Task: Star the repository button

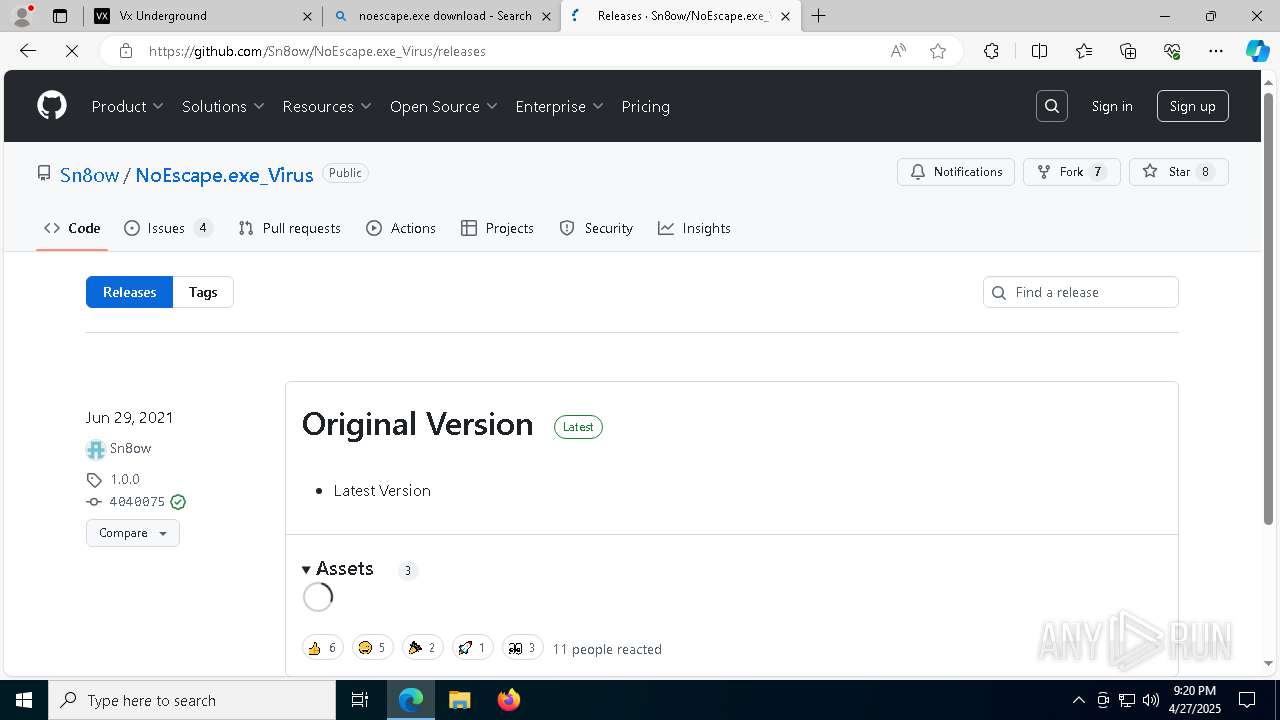Action: 1178,172
